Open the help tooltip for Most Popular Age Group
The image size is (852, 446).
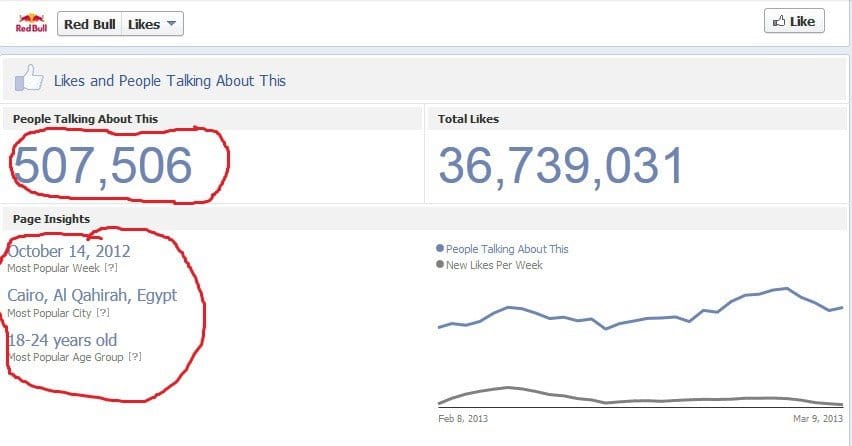coord(135,357)
